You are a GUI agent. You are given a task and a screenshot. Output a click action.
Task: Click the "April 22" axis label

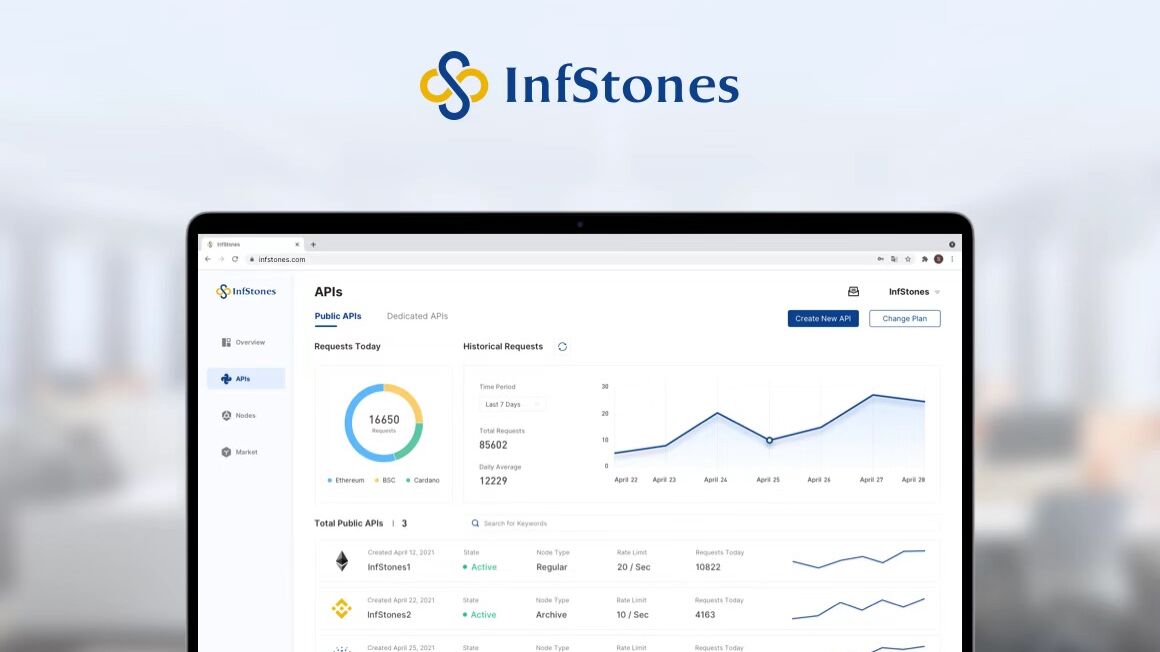click(626, 480)
